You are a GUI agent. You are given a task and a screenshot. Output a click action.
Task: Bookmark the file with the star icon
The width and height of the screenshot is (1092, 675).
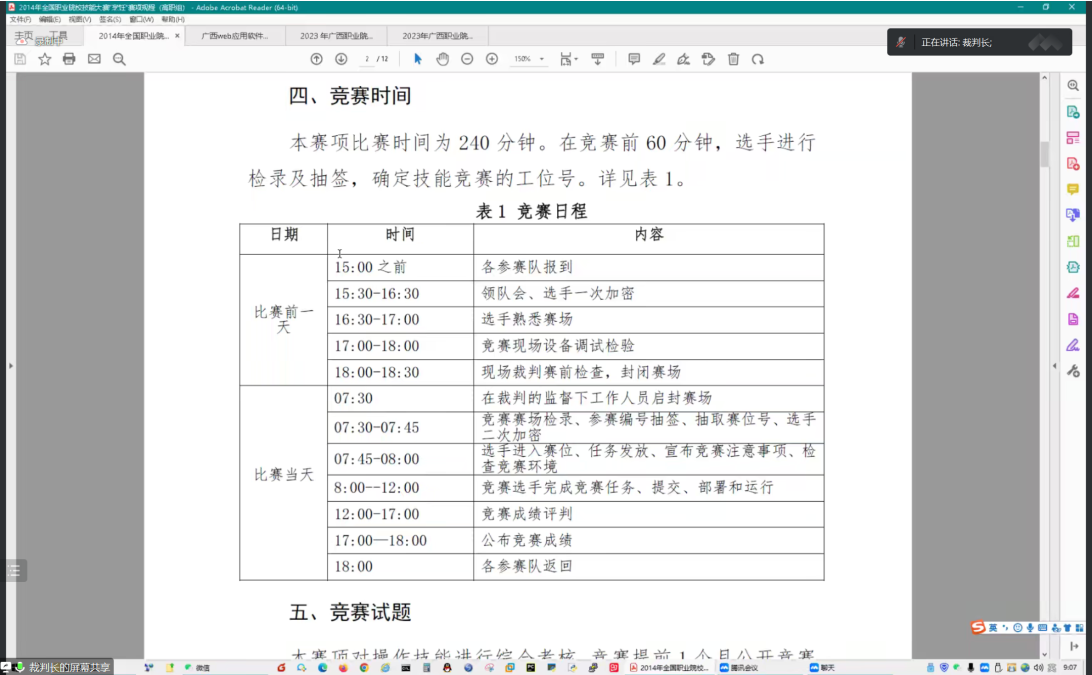(x=45, y=59)
